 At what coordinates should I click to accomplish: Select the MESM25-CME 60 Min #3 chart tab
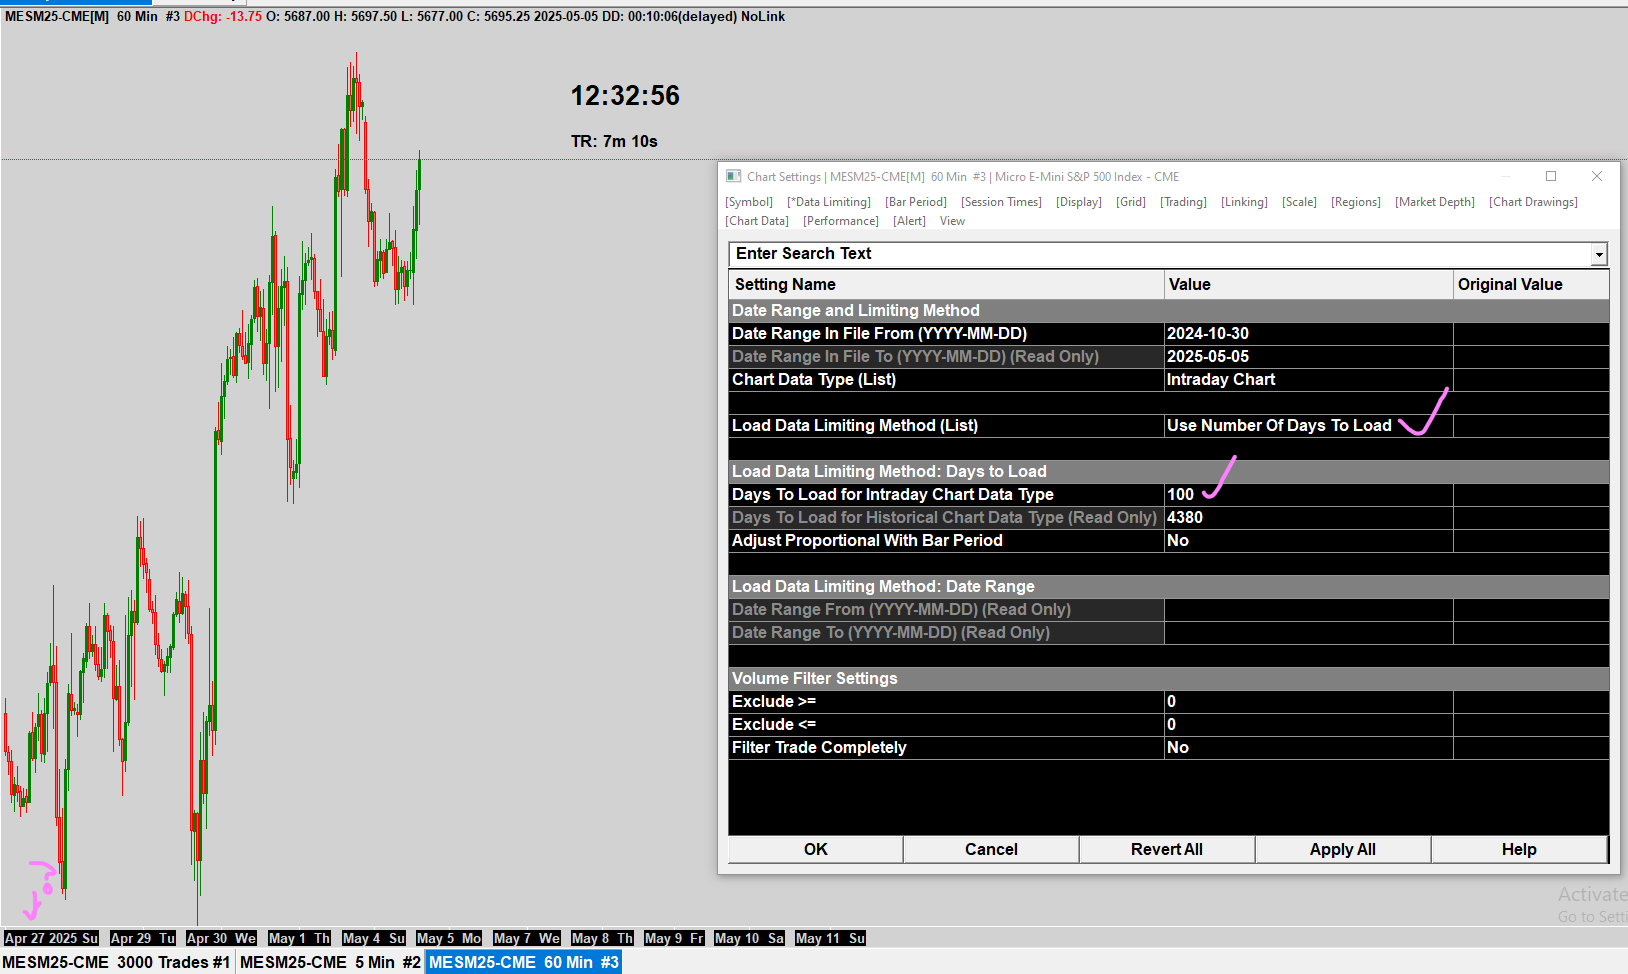click(x=524, y=962)
